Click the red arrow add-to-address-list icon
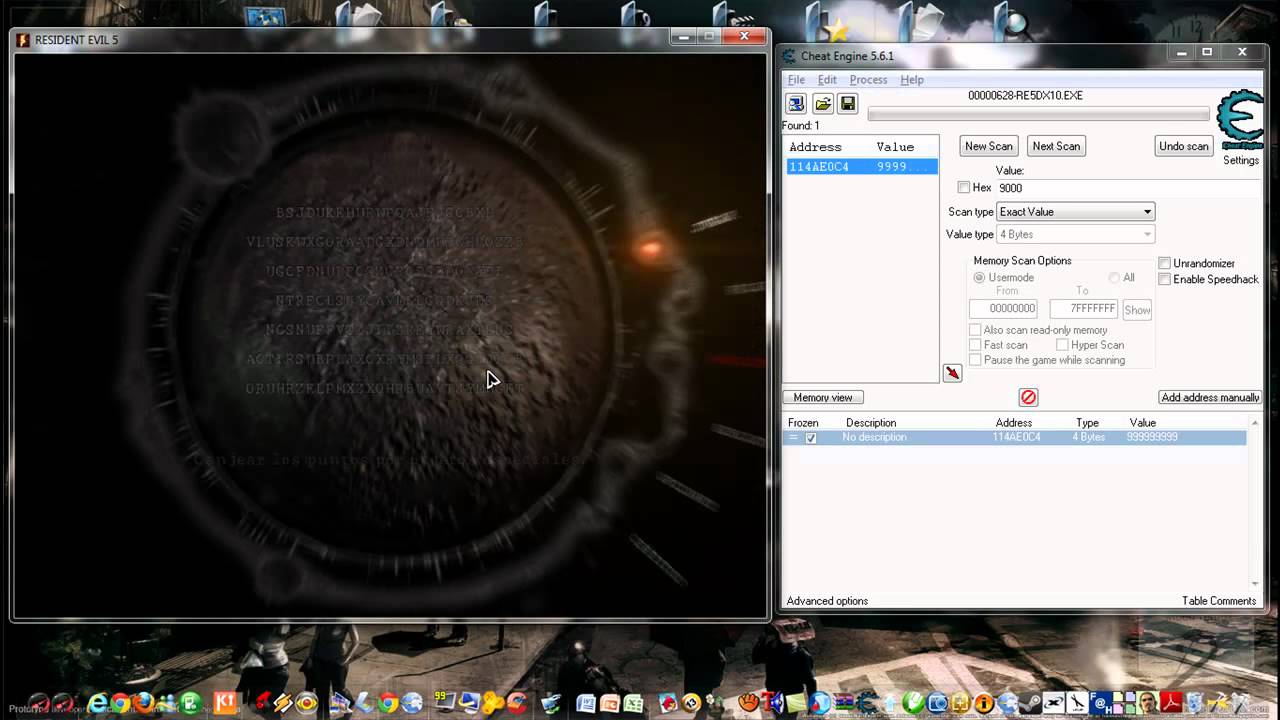The width and height of the screenshot is (1280, 720). [x=952, y=373]
